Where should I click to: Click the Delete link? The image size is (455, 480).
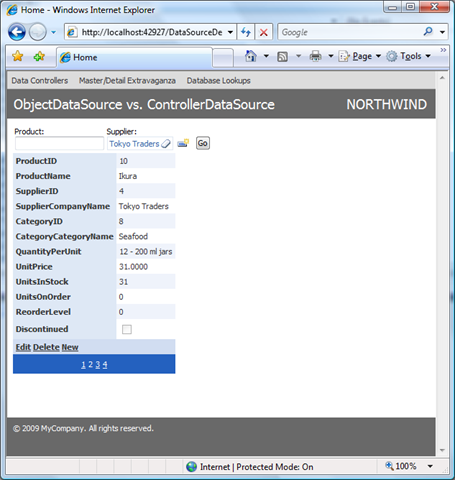(x=46, y=347)
